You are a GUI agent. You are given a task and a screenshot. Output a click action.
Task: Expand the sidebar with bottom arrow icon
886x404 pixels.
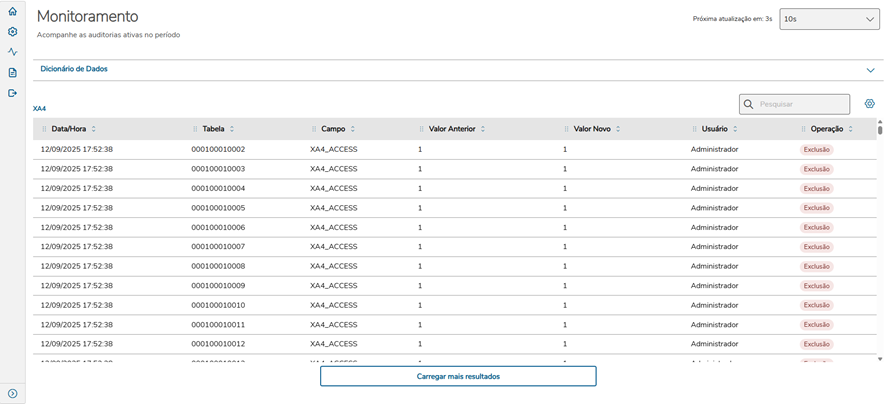tap(12, 393)
